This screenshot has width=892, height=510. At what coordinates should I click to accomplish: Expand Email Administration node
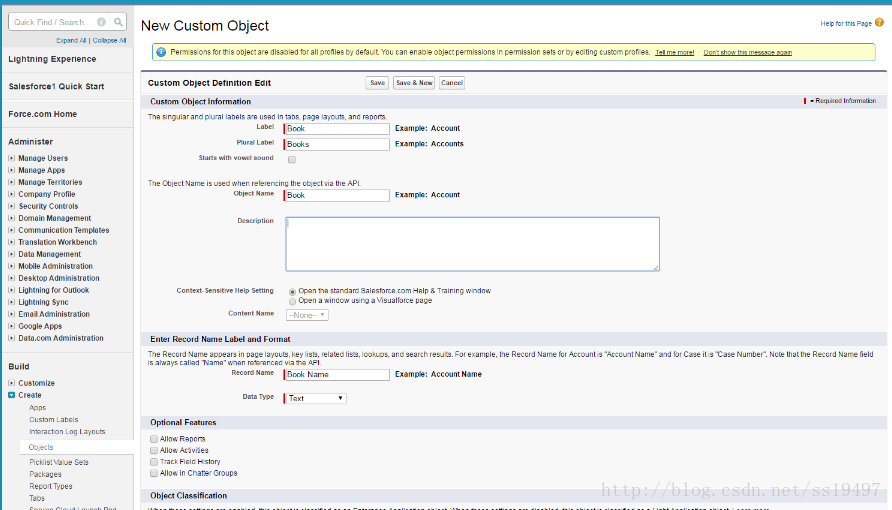coord(11,314)
